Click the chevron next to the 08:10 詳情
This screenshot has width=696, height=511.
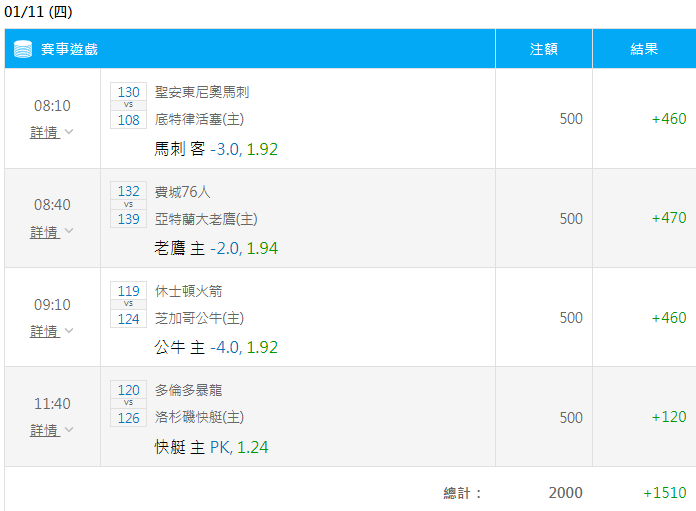(69, 132)
